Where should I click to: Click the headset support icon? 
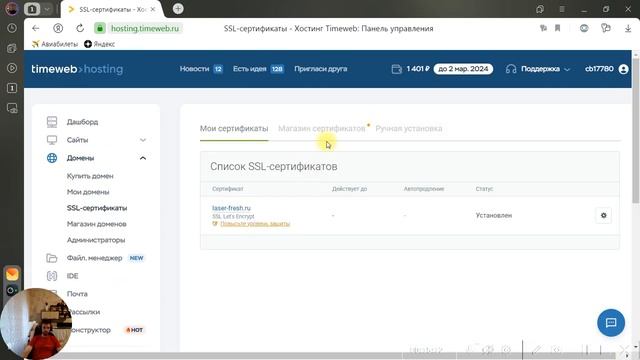(511, 69)
